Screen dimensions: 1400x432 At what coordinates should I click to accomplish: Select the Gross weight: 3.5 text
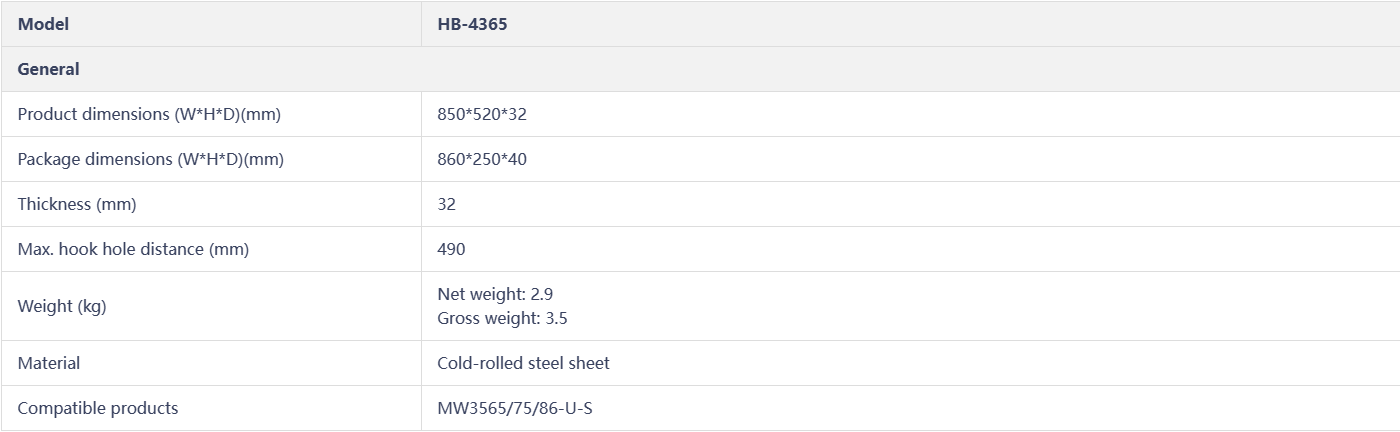point(503,319)
